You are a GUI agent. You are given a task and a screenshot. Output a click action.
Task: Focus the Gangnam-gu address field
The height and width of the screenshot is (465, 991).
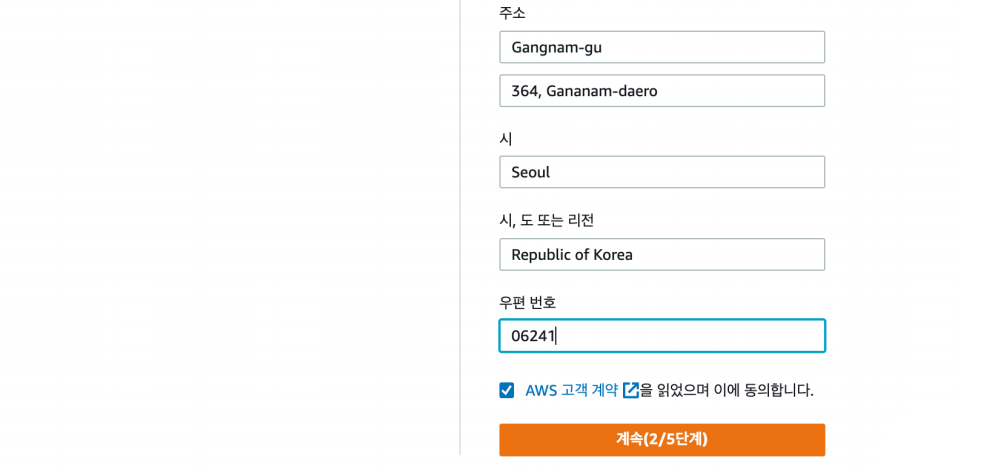click(x=662, y=47)
